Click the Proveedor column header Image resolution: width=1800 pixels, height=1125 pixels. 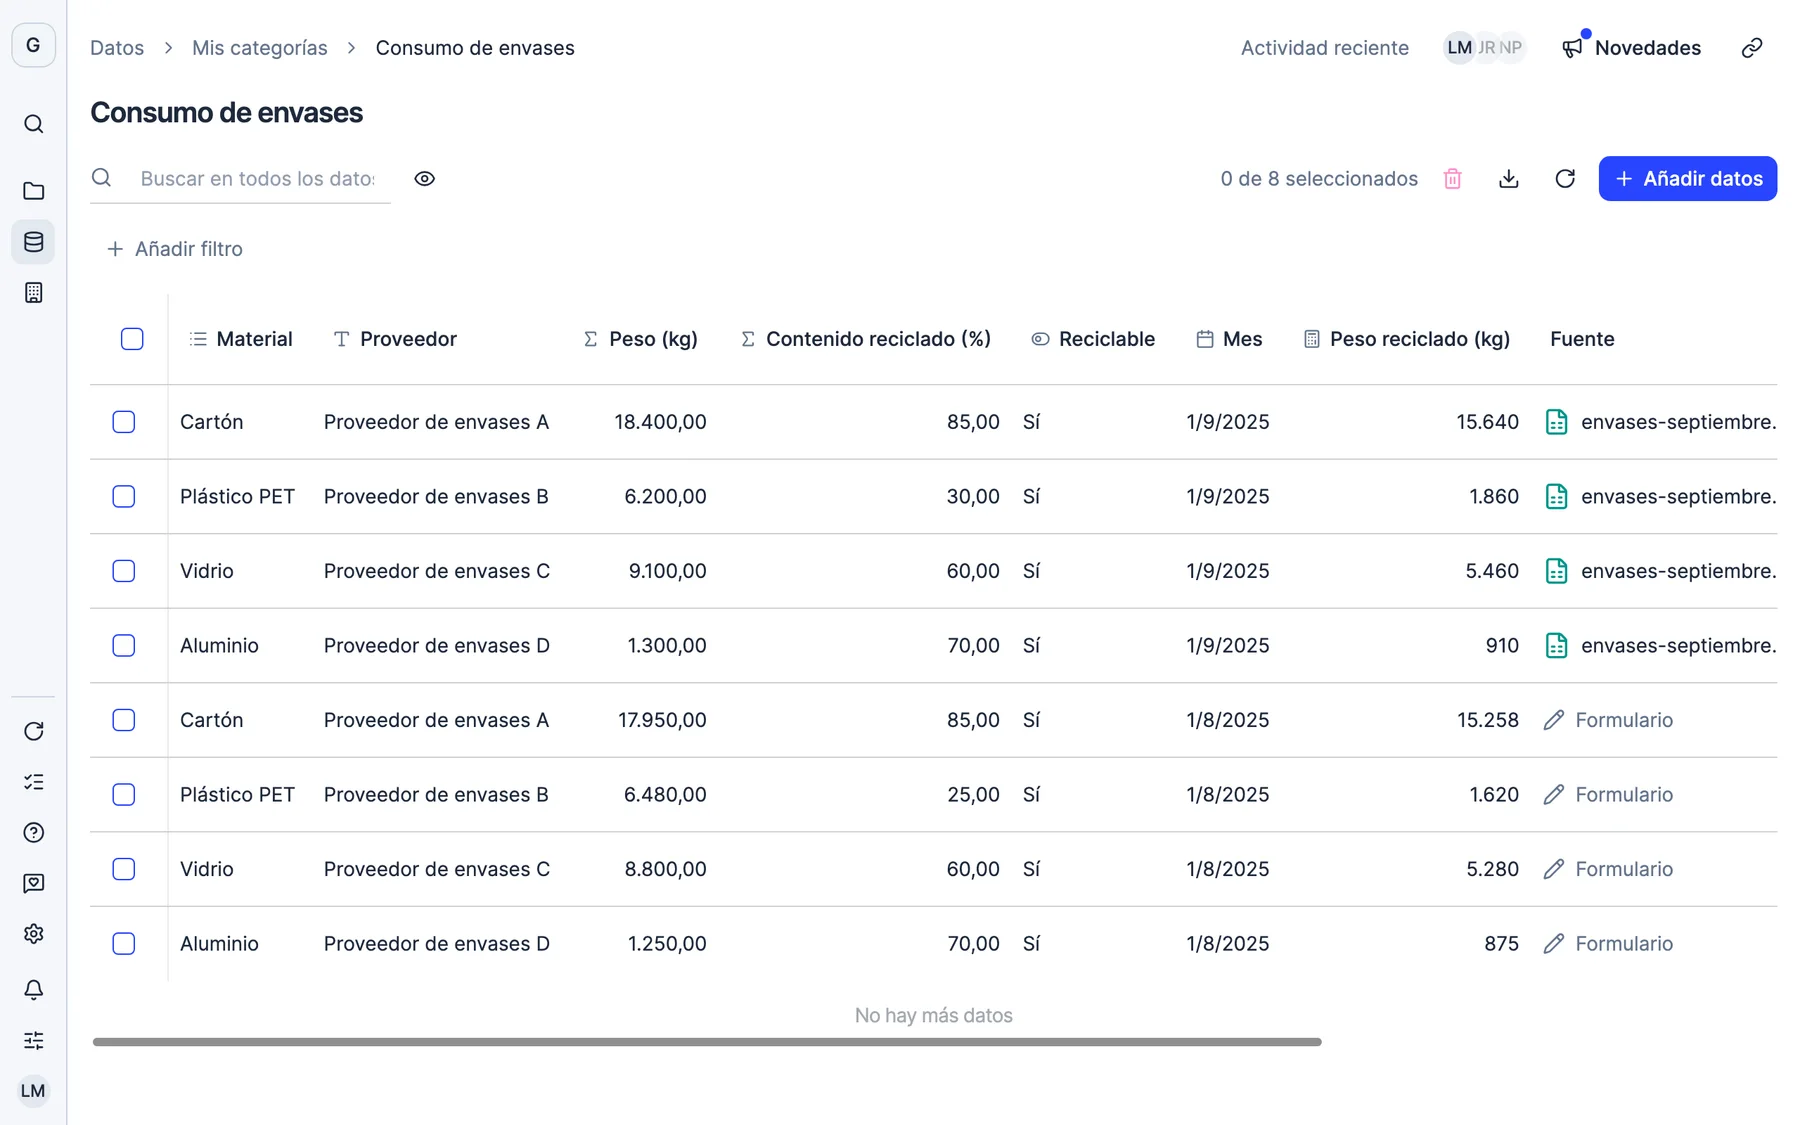click(395, 339)
